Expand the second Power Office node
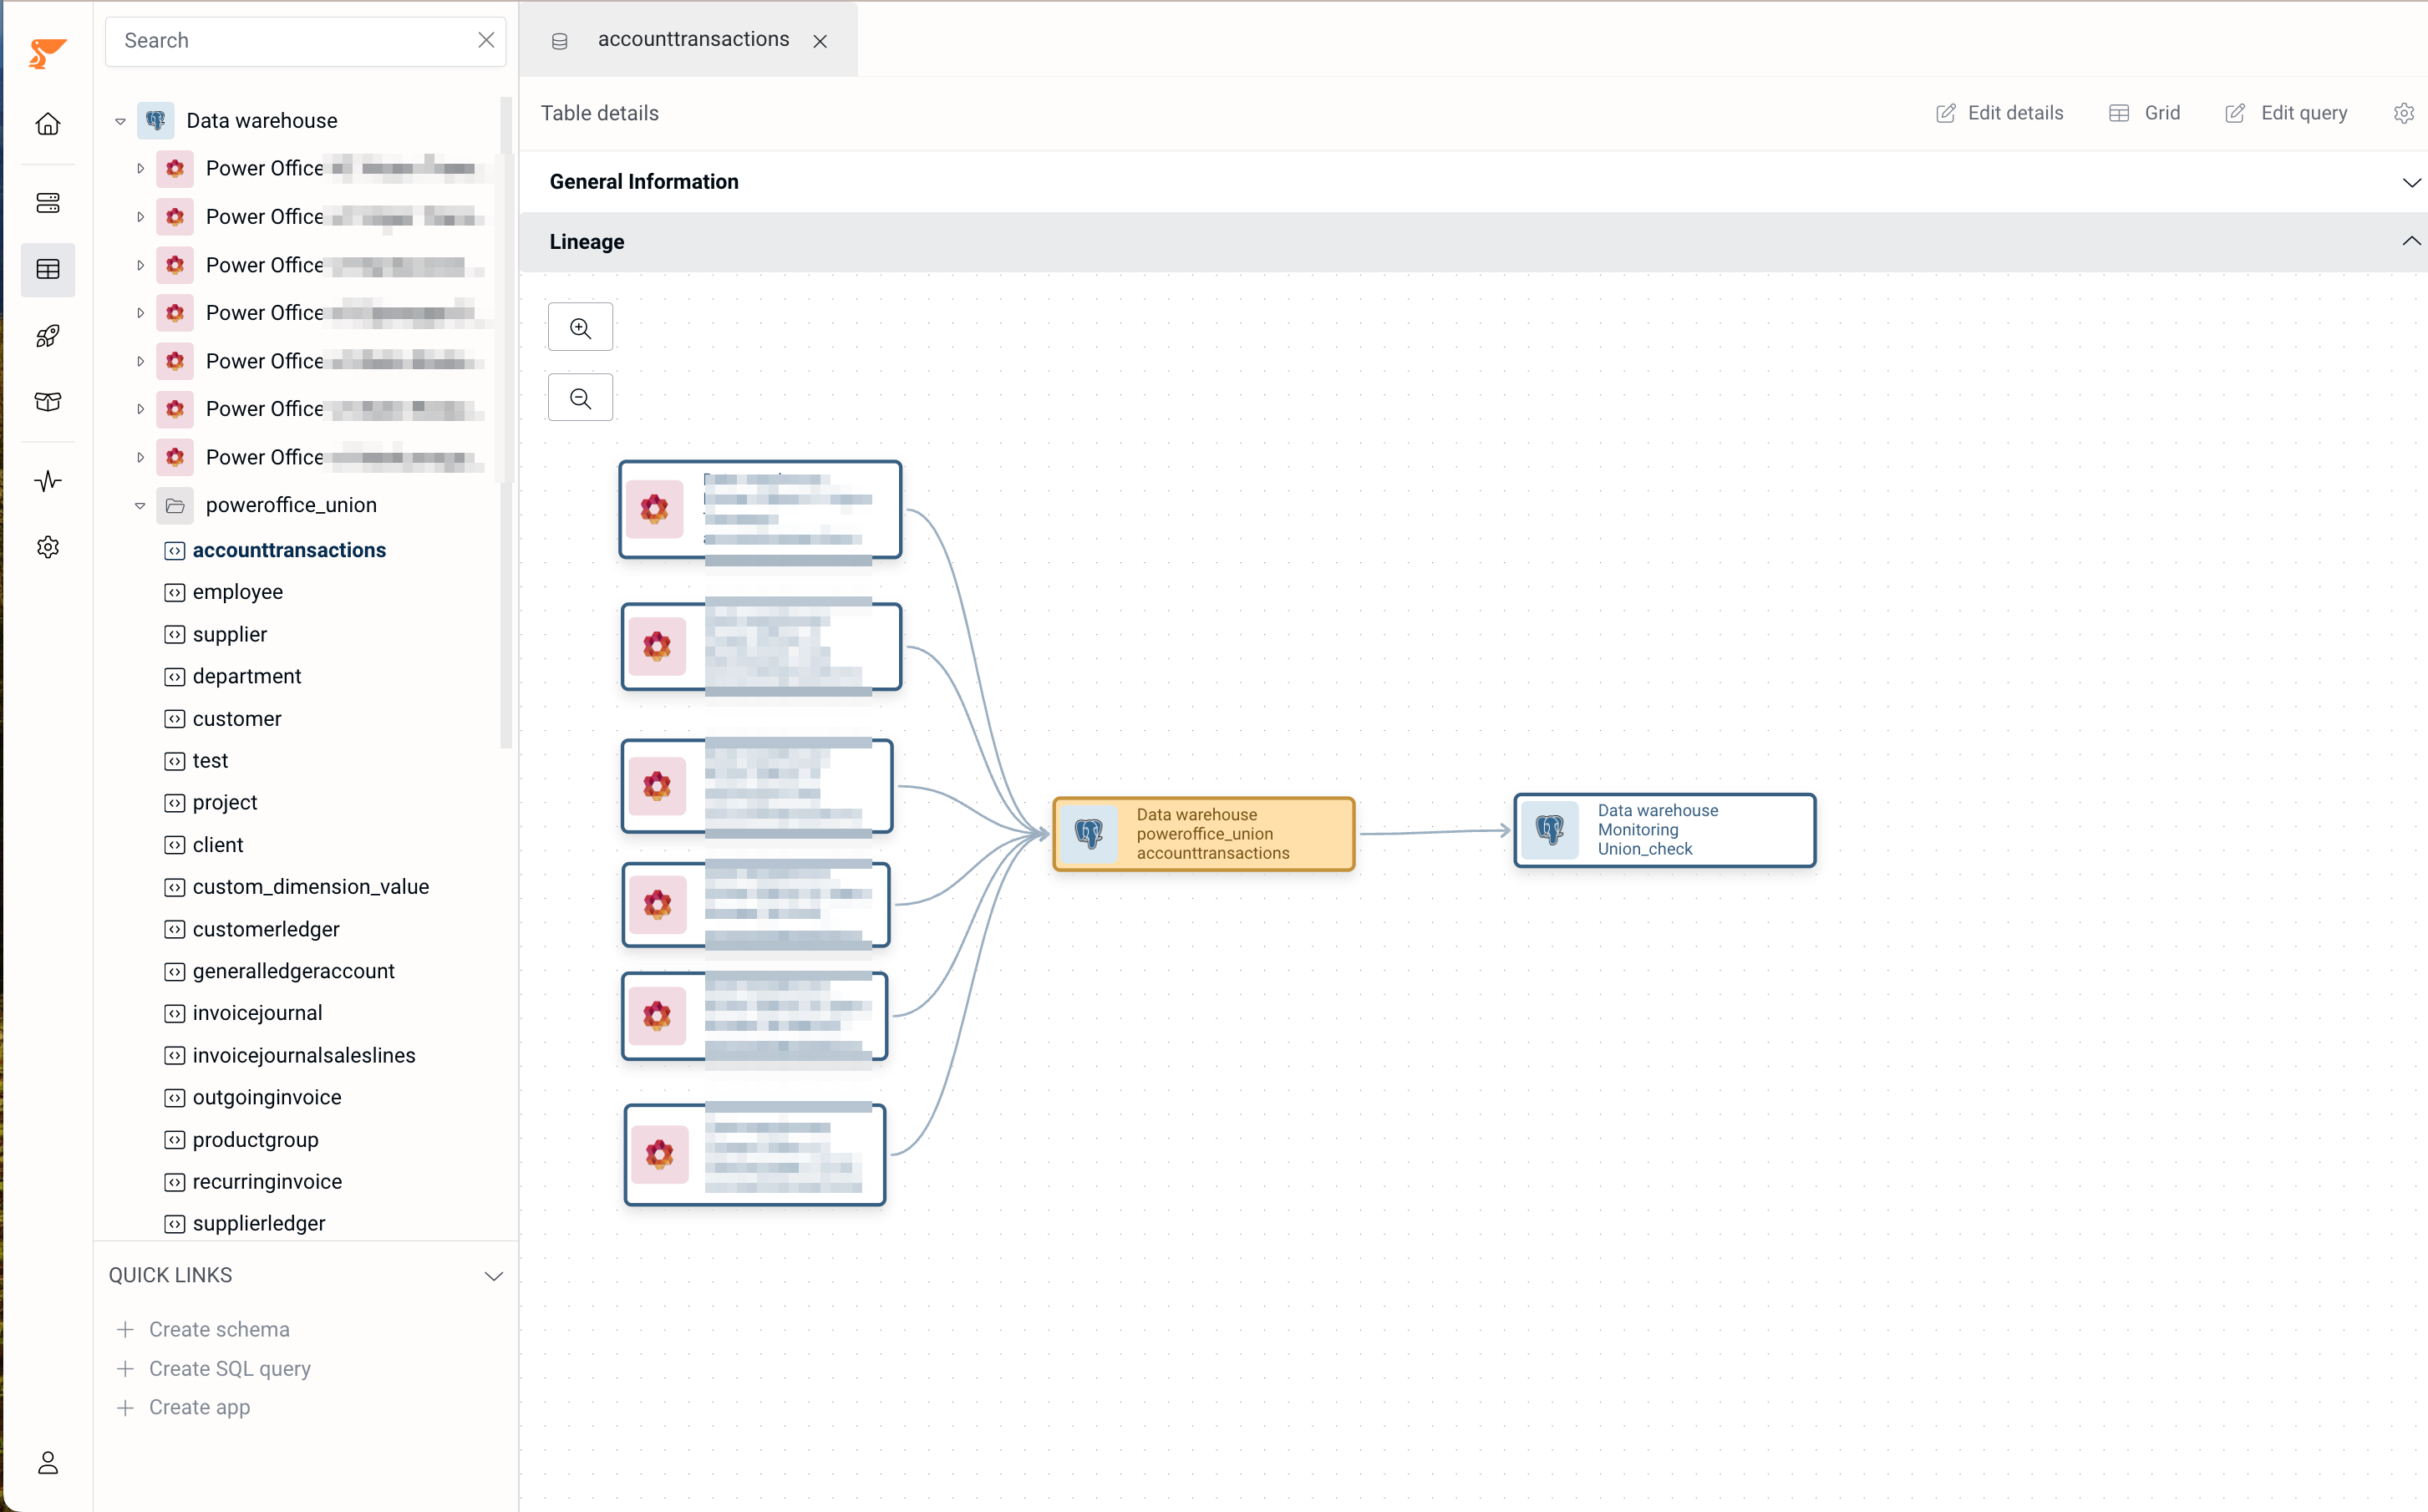The height and width of the screenshot is (1512, 2428). click(140, 217)
